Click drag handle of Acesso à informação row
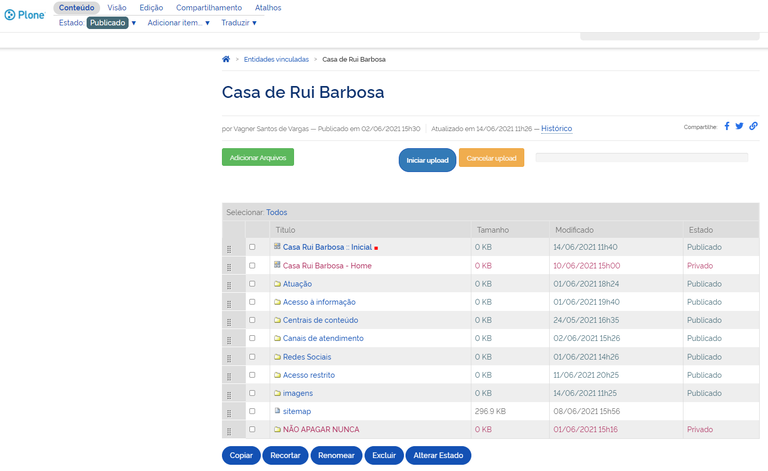The height and width of the screenshot is (471, 768). point(229,304)
